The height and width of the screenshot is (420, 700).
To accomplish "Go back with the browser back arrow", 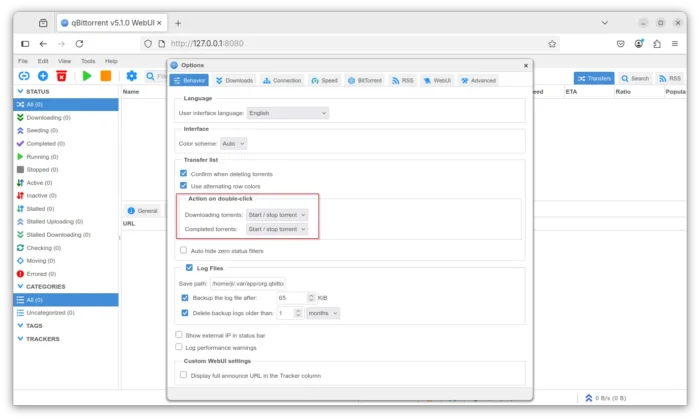I will [x=43, y=44].
